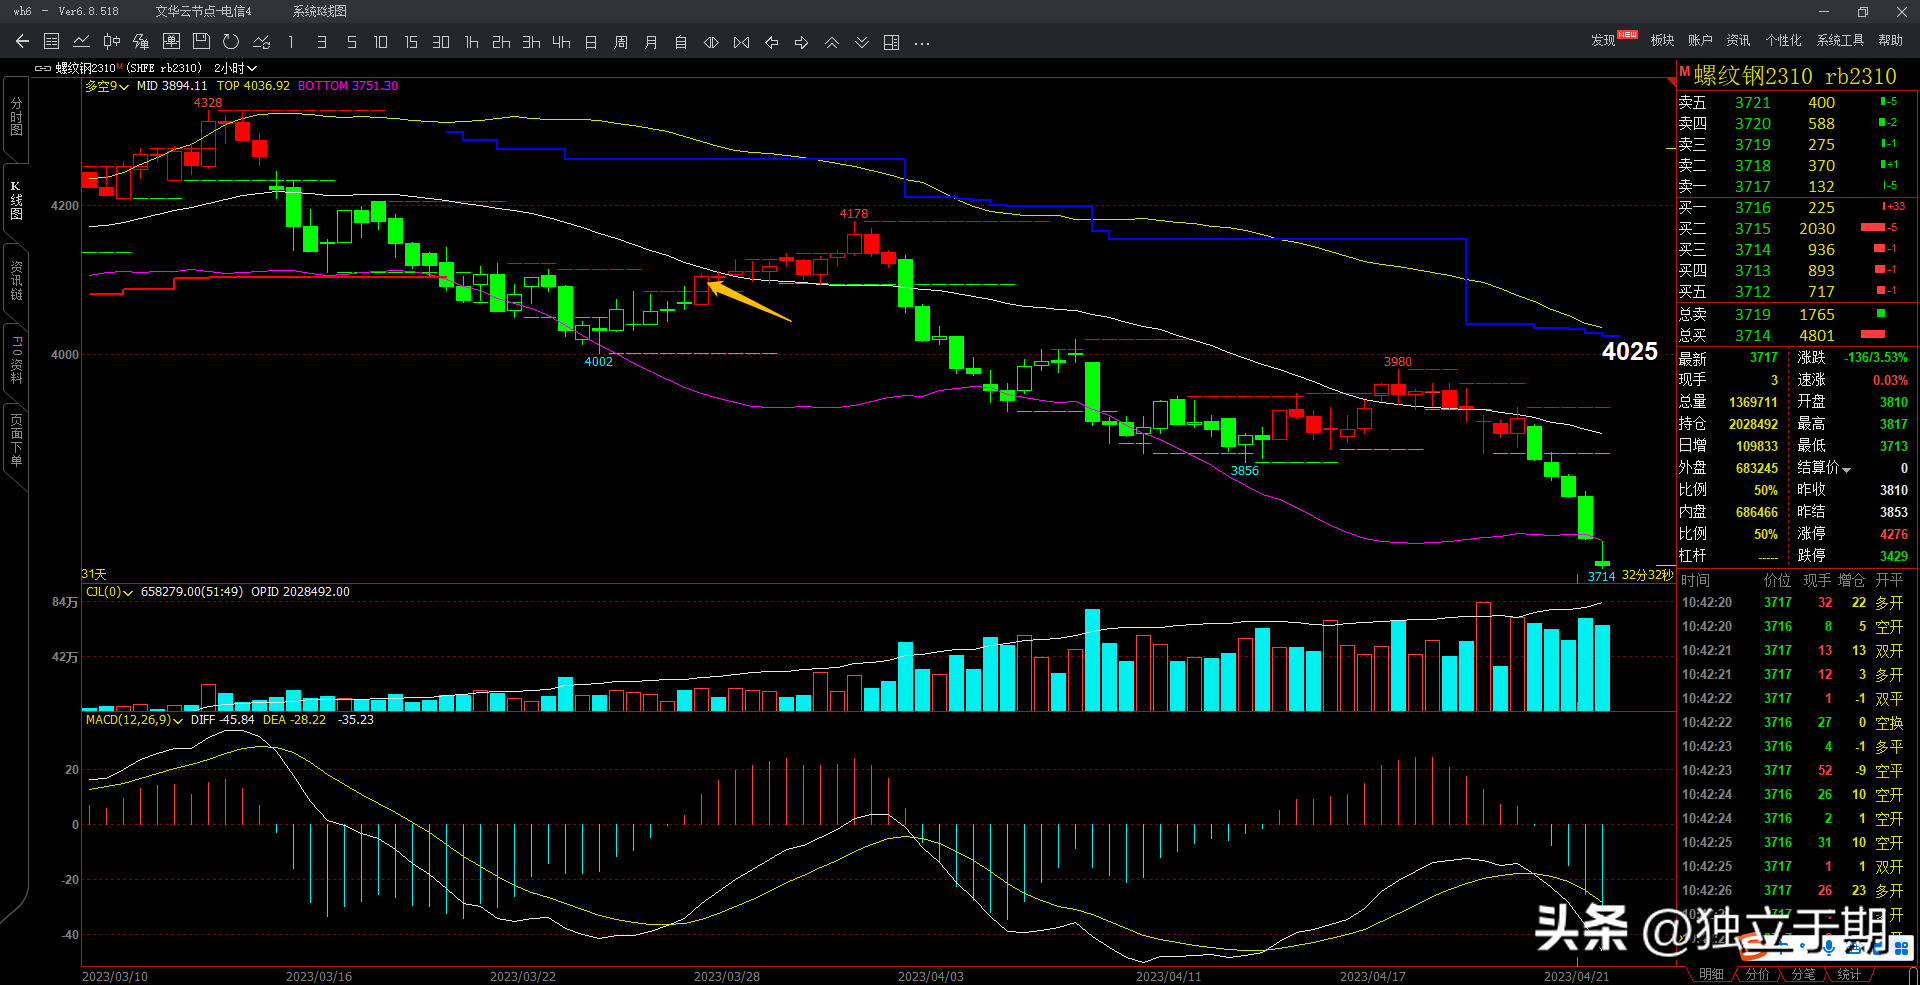Screen dimensions: 1920x985
Task: Expand the MACD(12,26,9) indicator dropdown
Action: click(134, 720)
